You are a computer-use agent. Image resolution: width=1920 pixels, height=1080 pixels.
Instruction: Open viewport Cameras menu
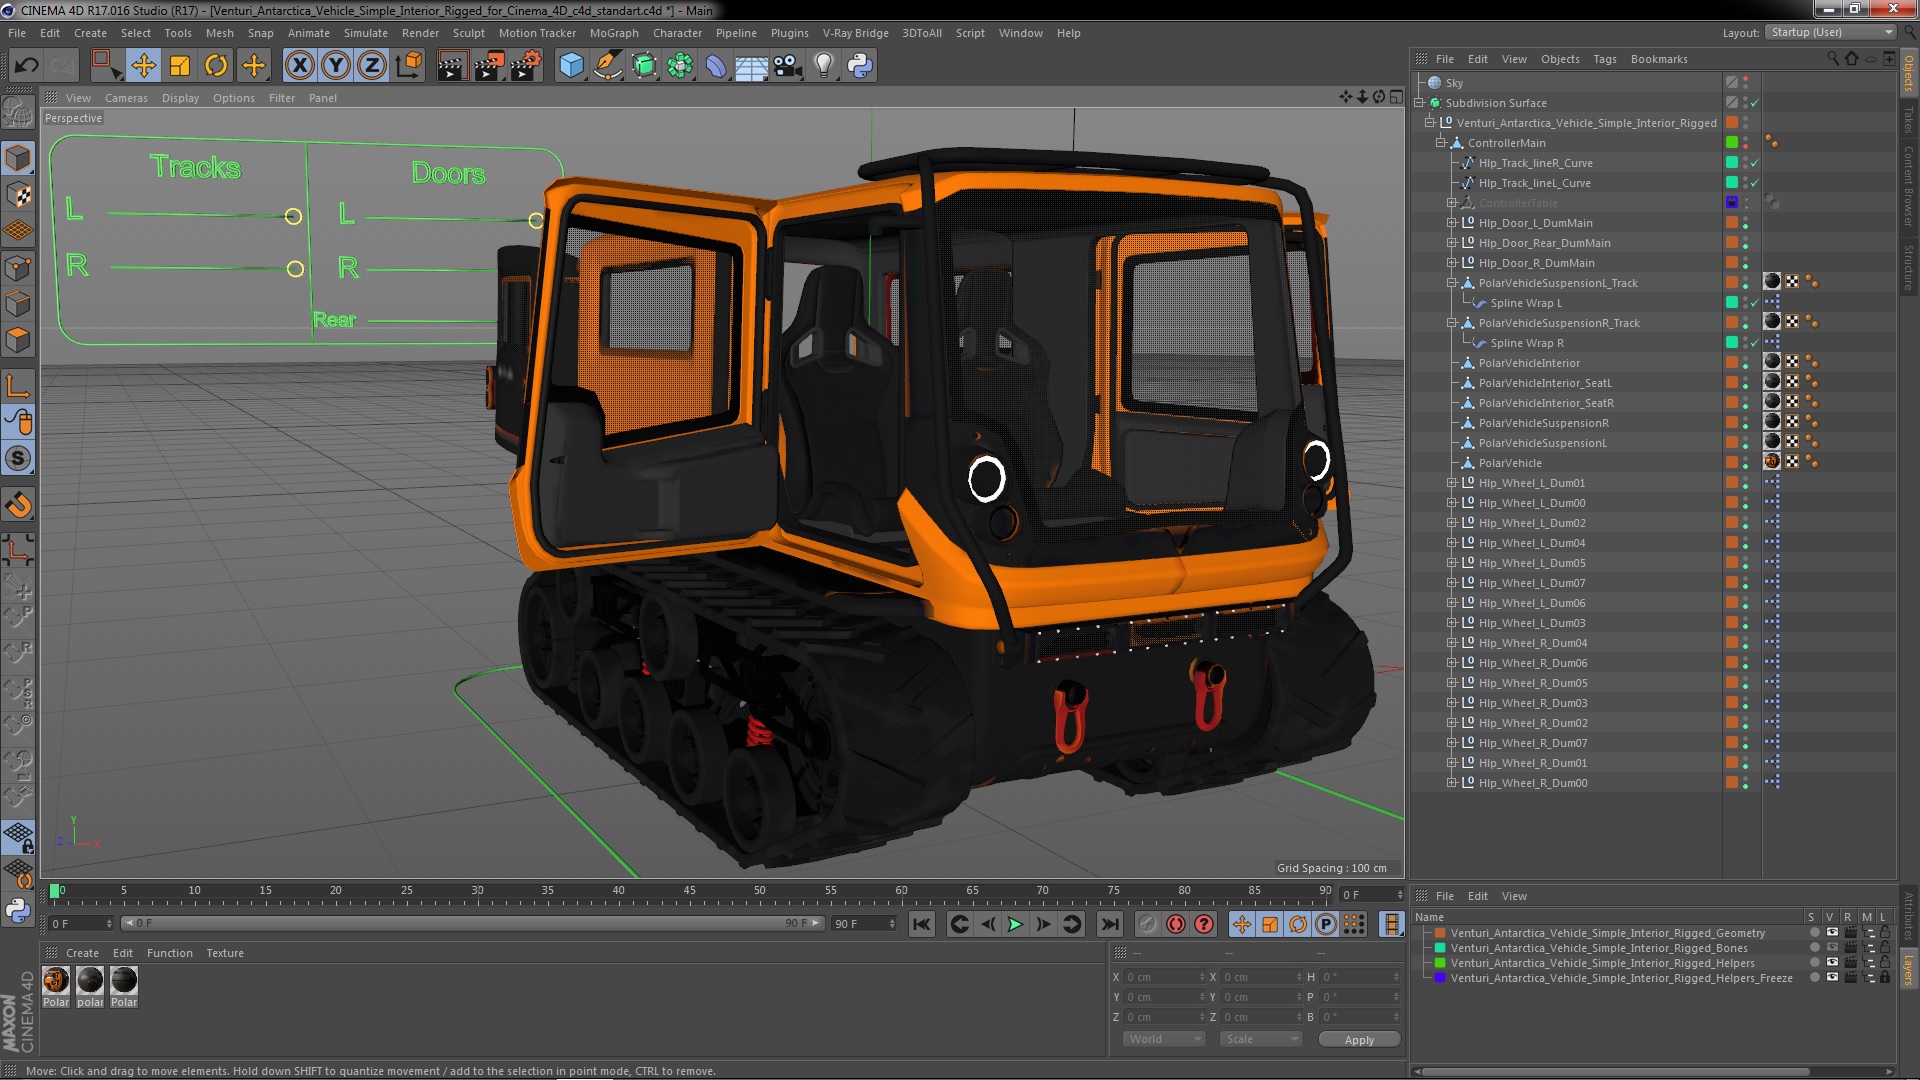click(x=126, y=98)
